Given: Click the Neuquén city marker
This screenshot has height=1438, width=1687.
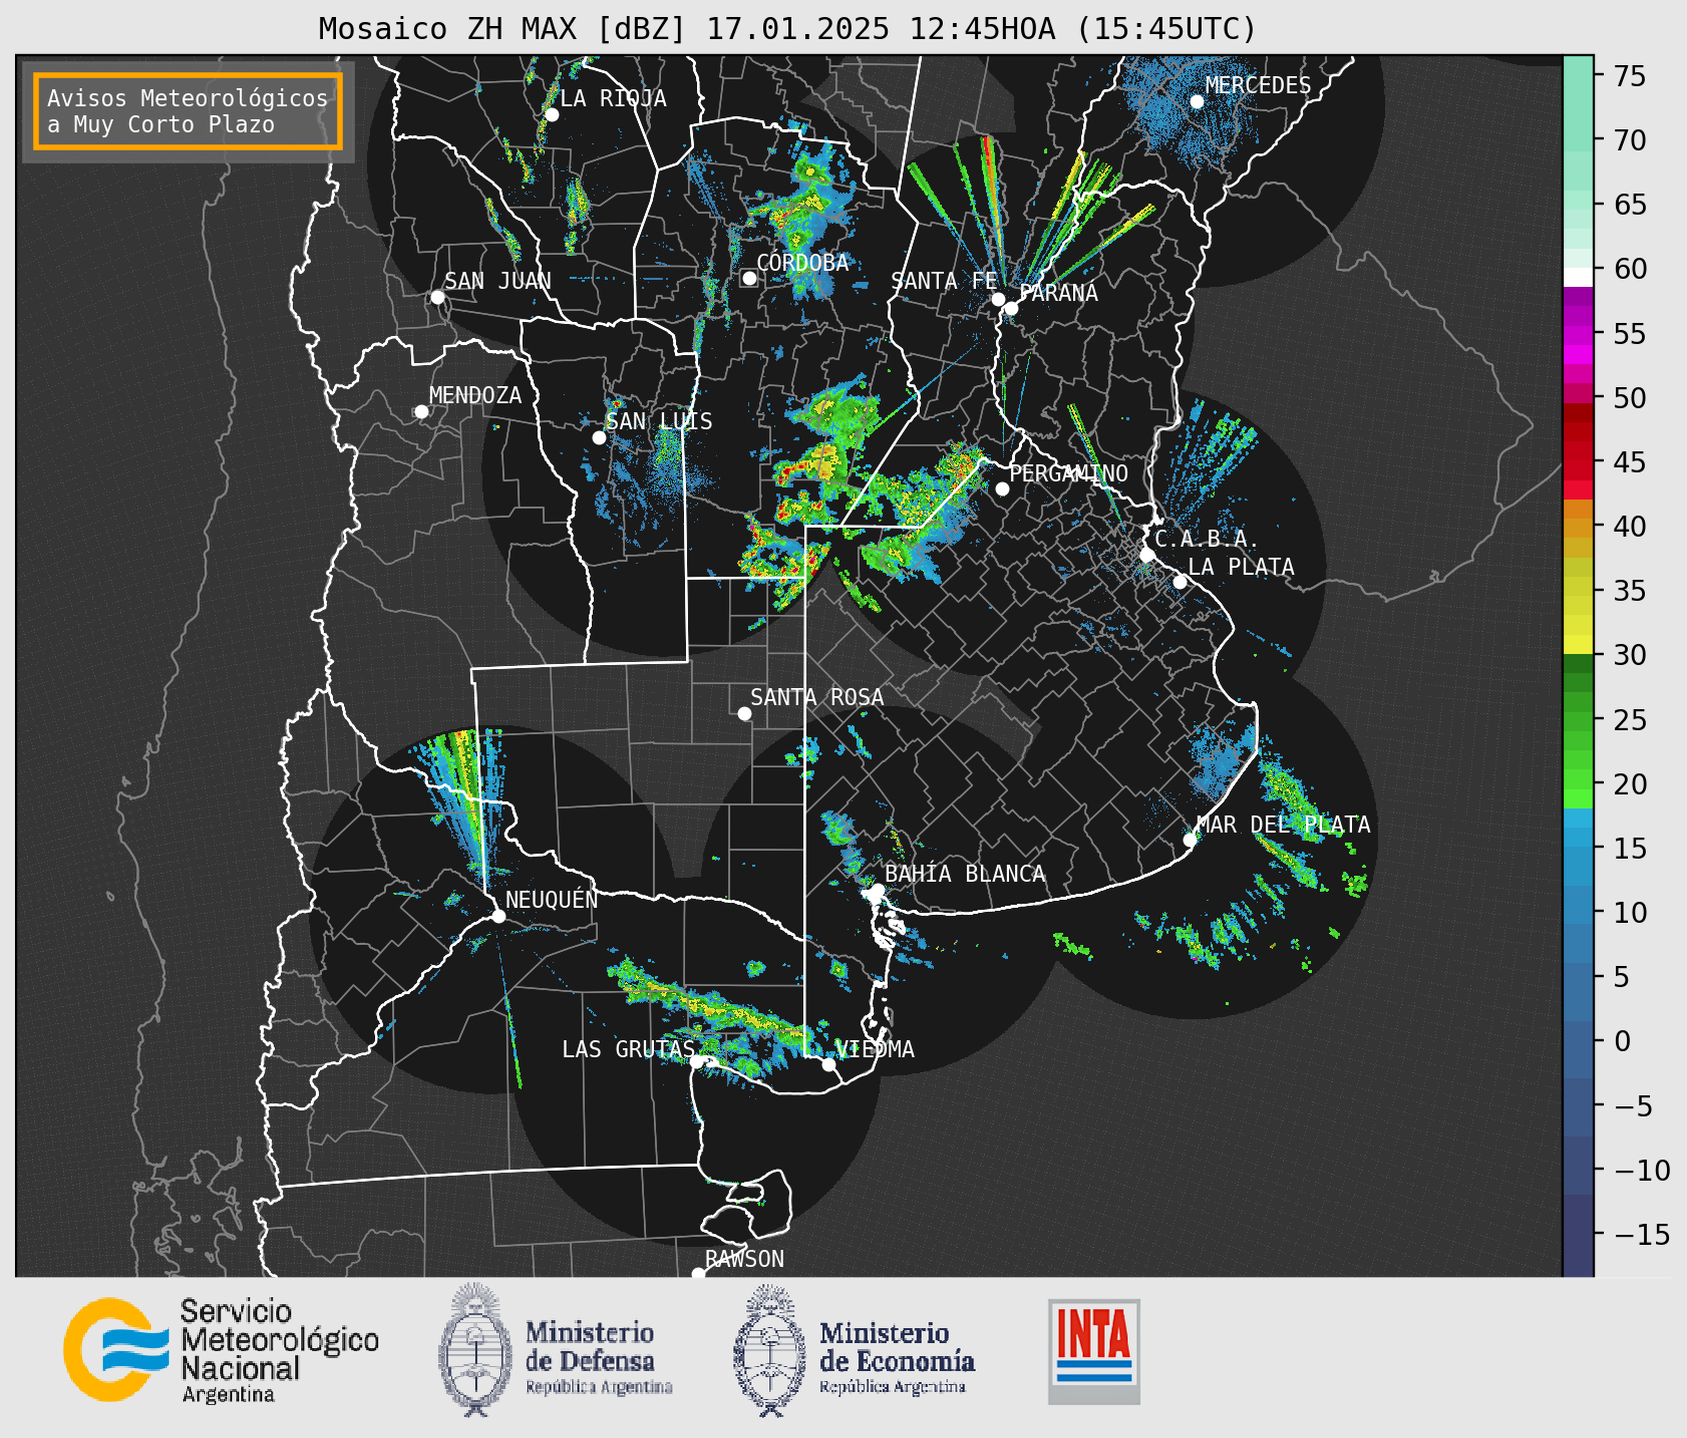Looking at the screenshot, I should (x=499, y=916).
